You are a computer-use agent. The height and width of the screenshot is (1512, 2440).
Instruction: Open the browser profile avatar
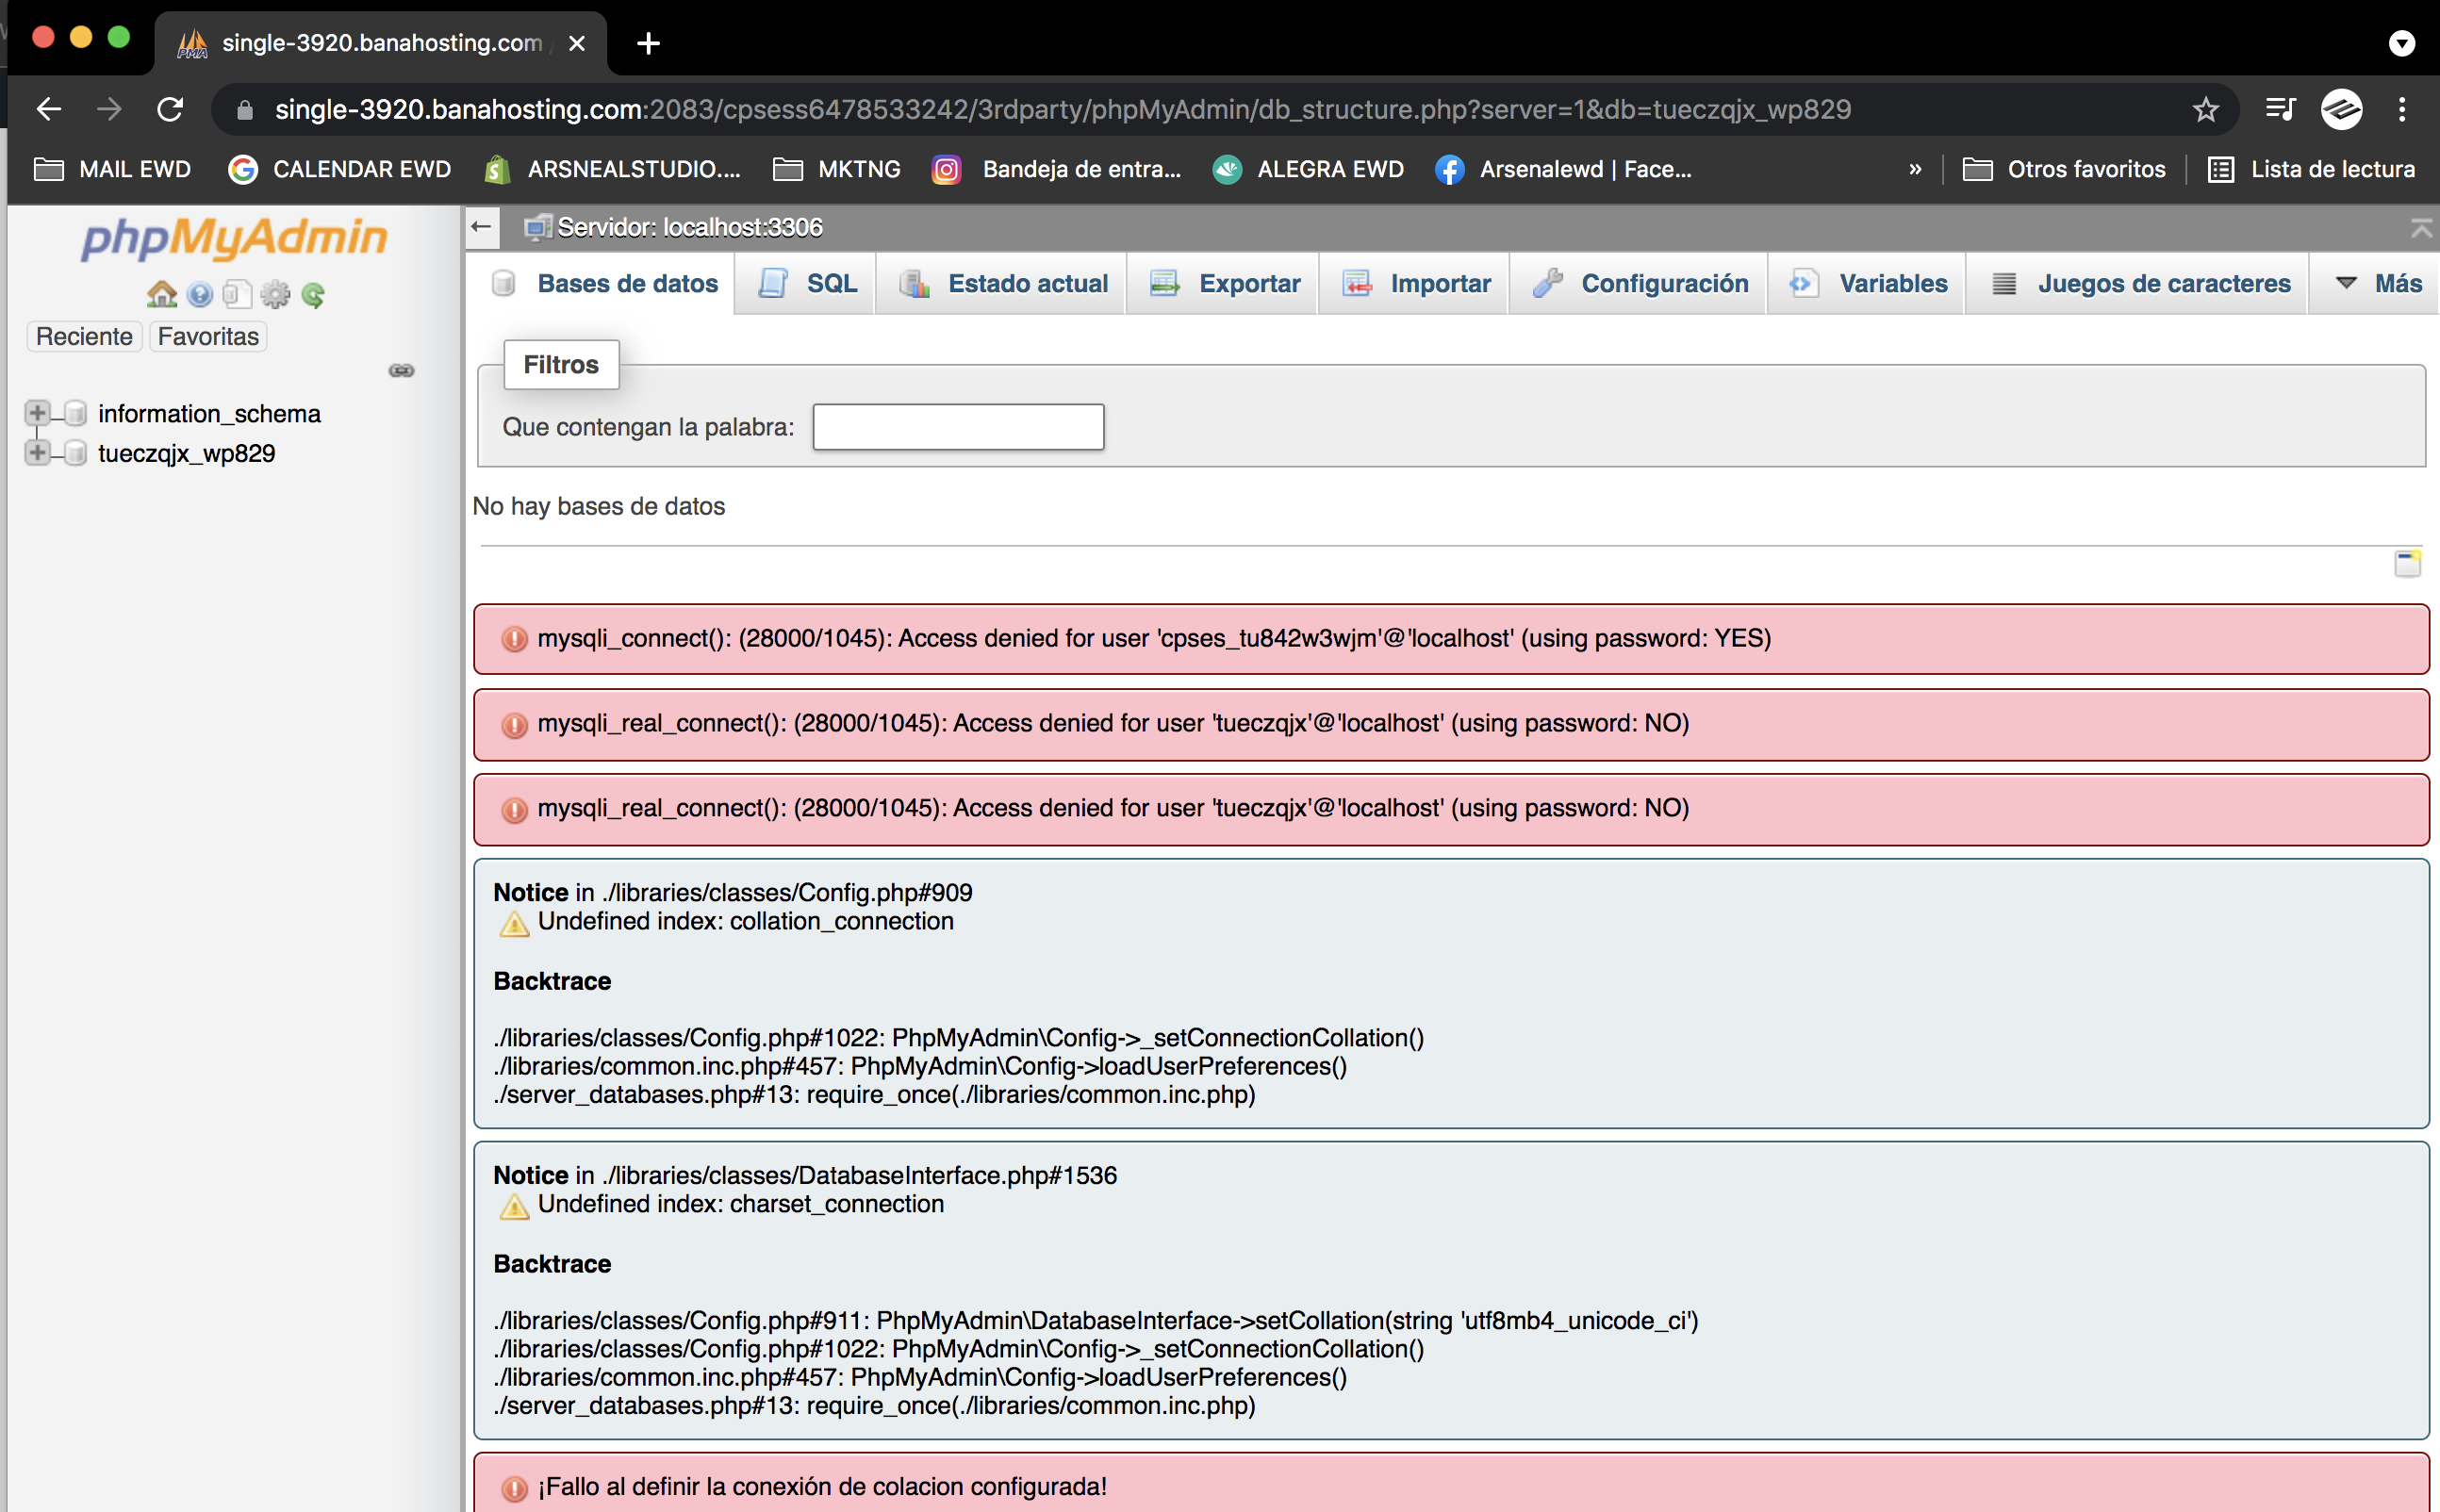(2341, 109)
